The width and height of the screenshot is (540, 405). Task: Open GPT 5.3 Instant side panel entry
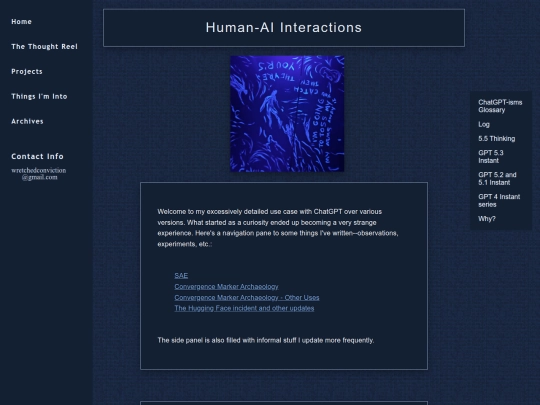click(491, 157)
